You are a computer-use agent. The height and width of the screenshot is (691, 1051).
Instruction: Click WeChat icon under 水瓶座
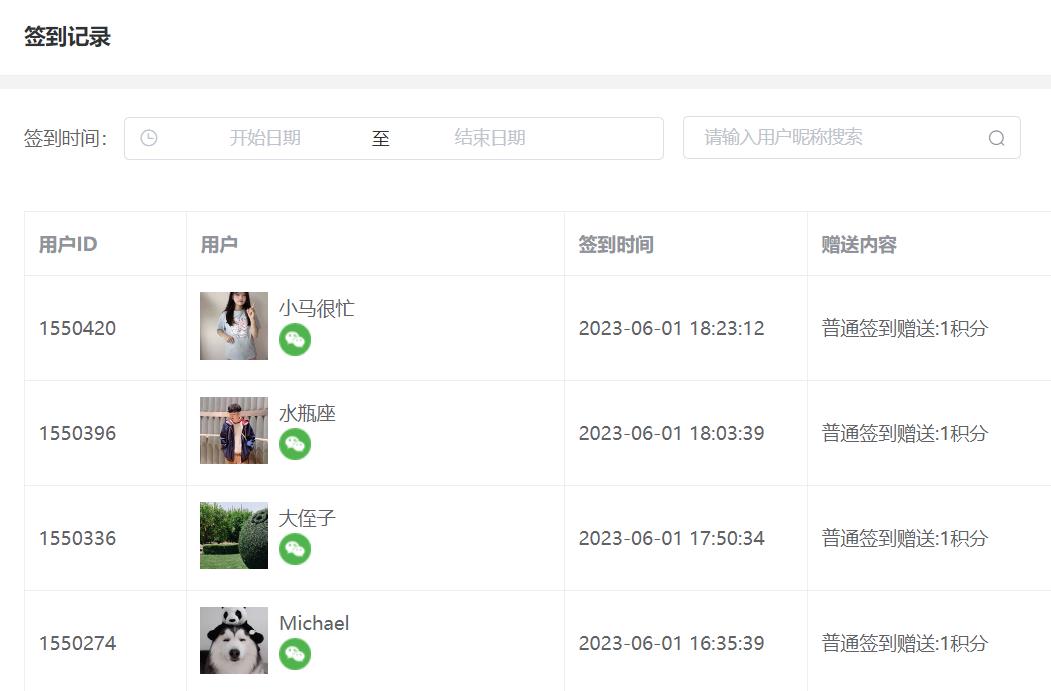tap(295, 444)
